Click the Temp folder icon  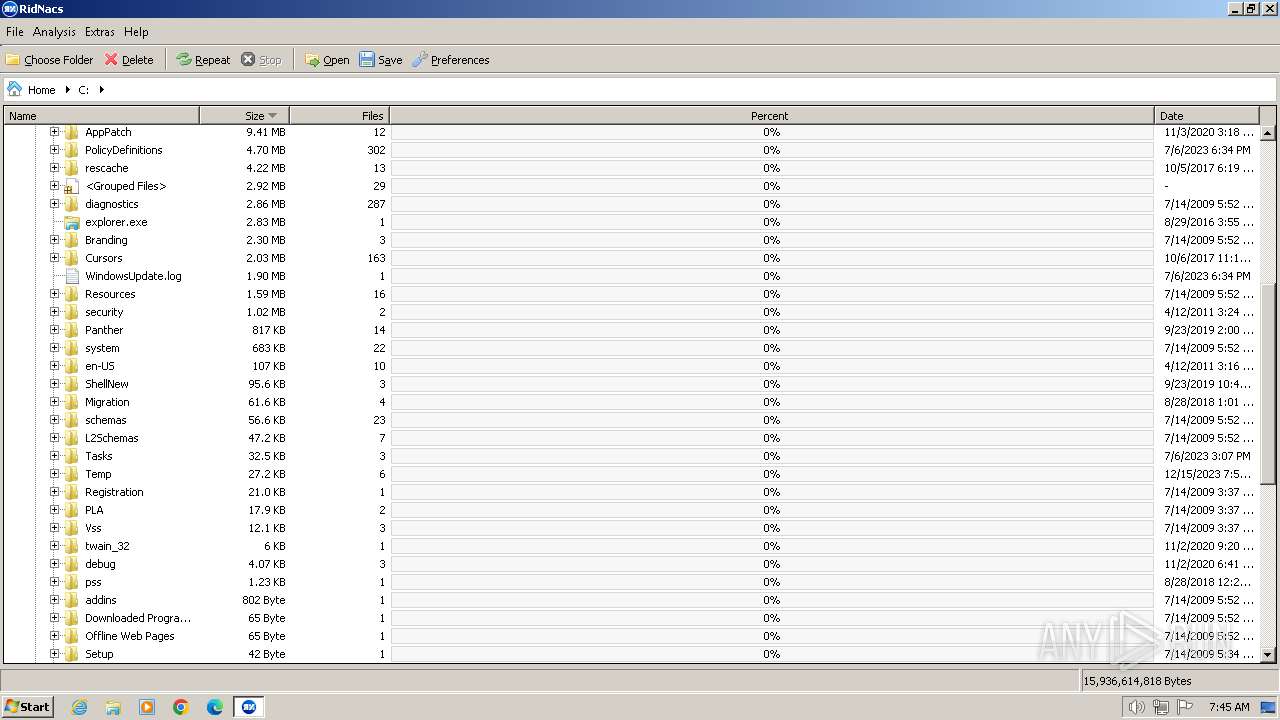[x=71, y=474]
